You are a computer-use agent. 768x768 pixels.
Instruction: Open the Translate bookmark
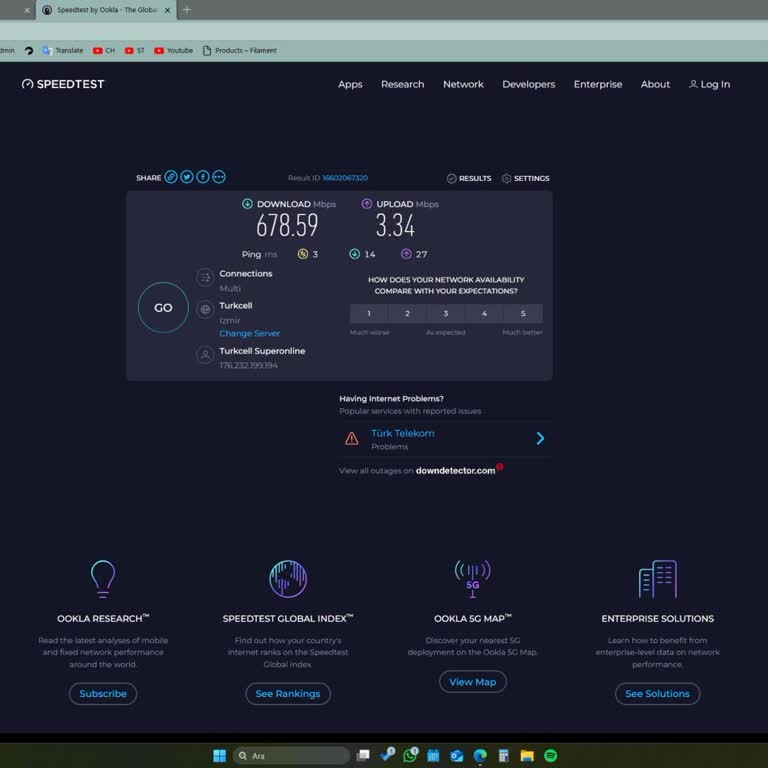(63, 50)
